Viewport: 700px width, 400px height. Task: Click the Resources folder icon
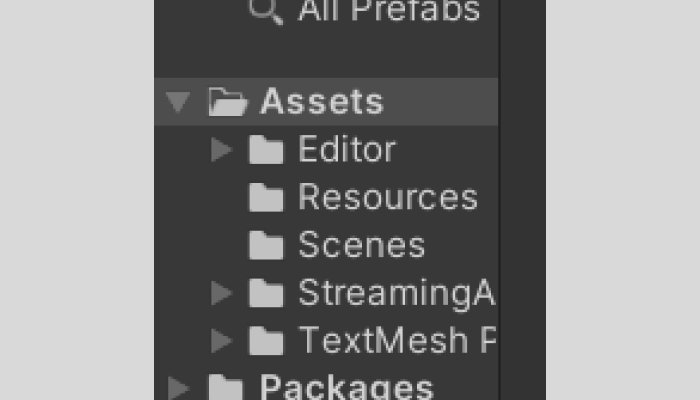266,198
